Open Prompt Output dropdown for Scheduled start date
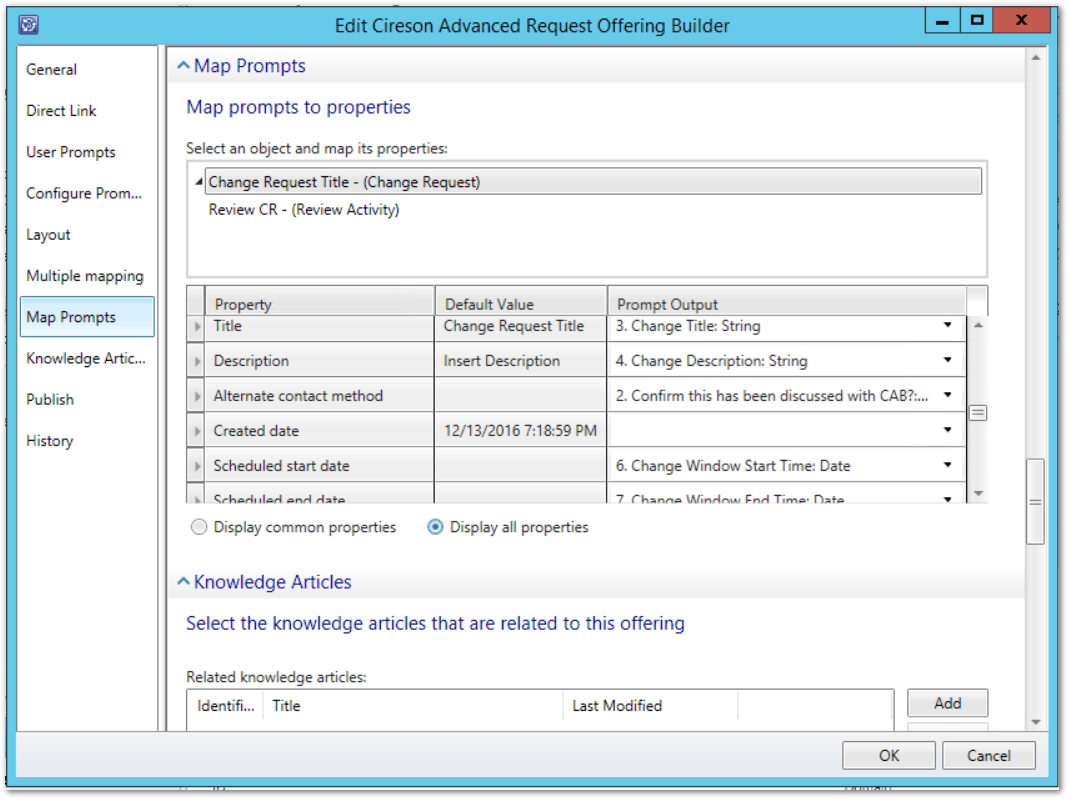The image size is (1068, 799). click(947, 465)
